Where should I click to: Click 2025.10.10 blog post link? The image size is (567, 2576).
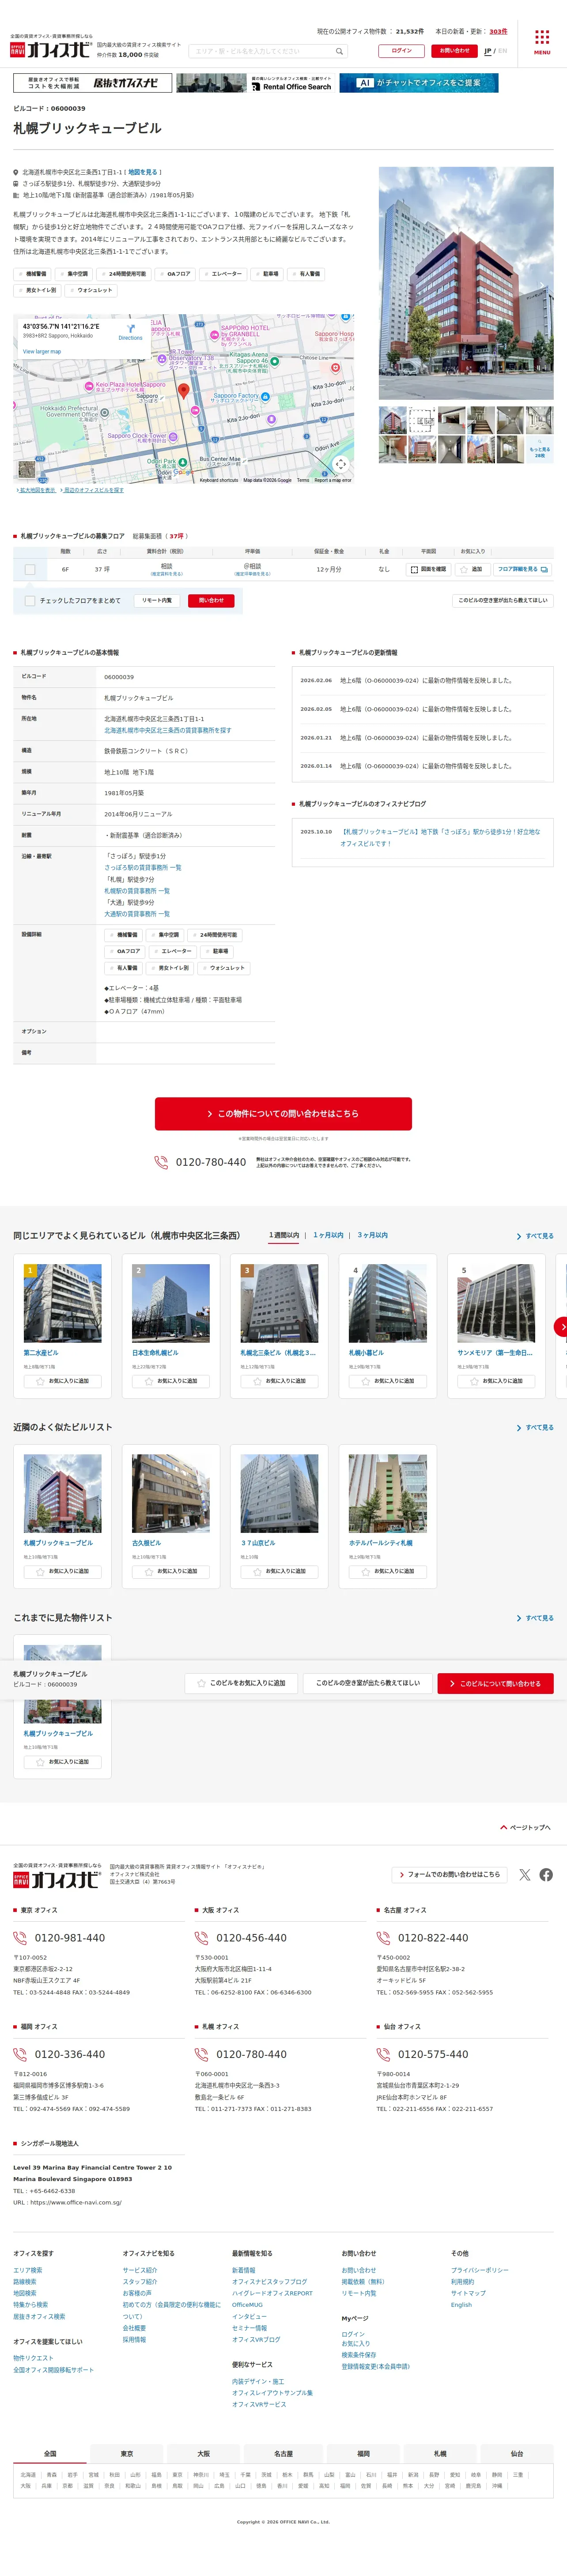[x=440, y=837]
